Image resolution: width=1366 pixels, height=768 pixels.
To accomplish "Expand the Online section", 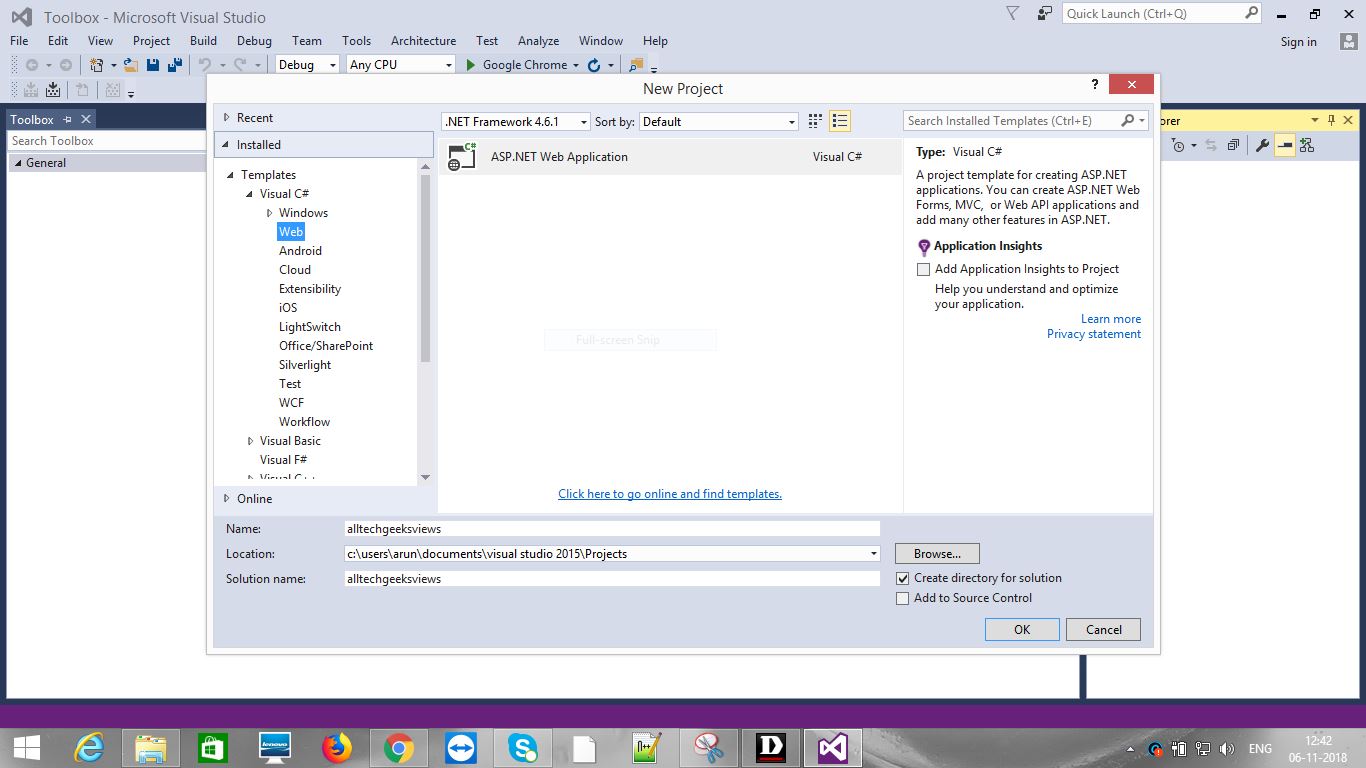I will click(x=227, y=498).
